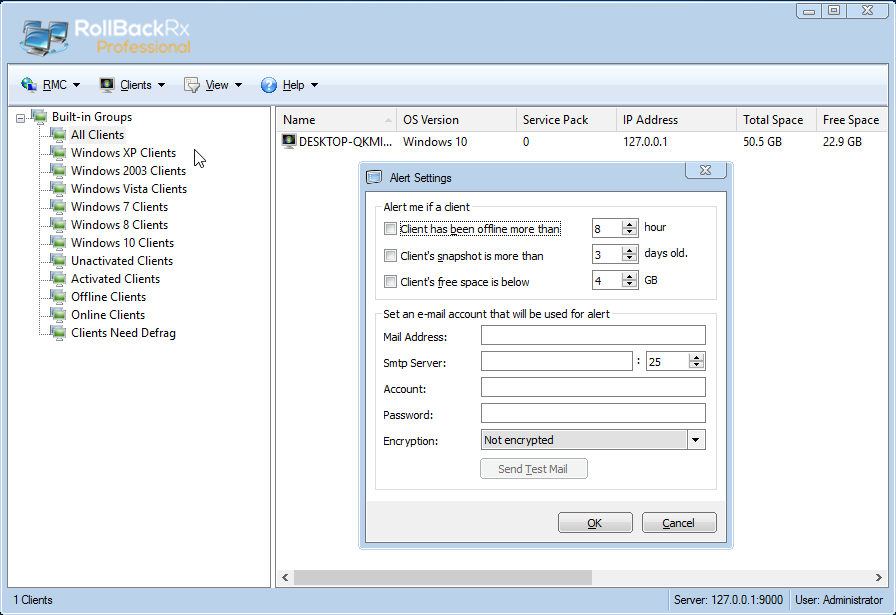
Task: Click the Offline Clients group icon
Action: (x=59, y=297)
